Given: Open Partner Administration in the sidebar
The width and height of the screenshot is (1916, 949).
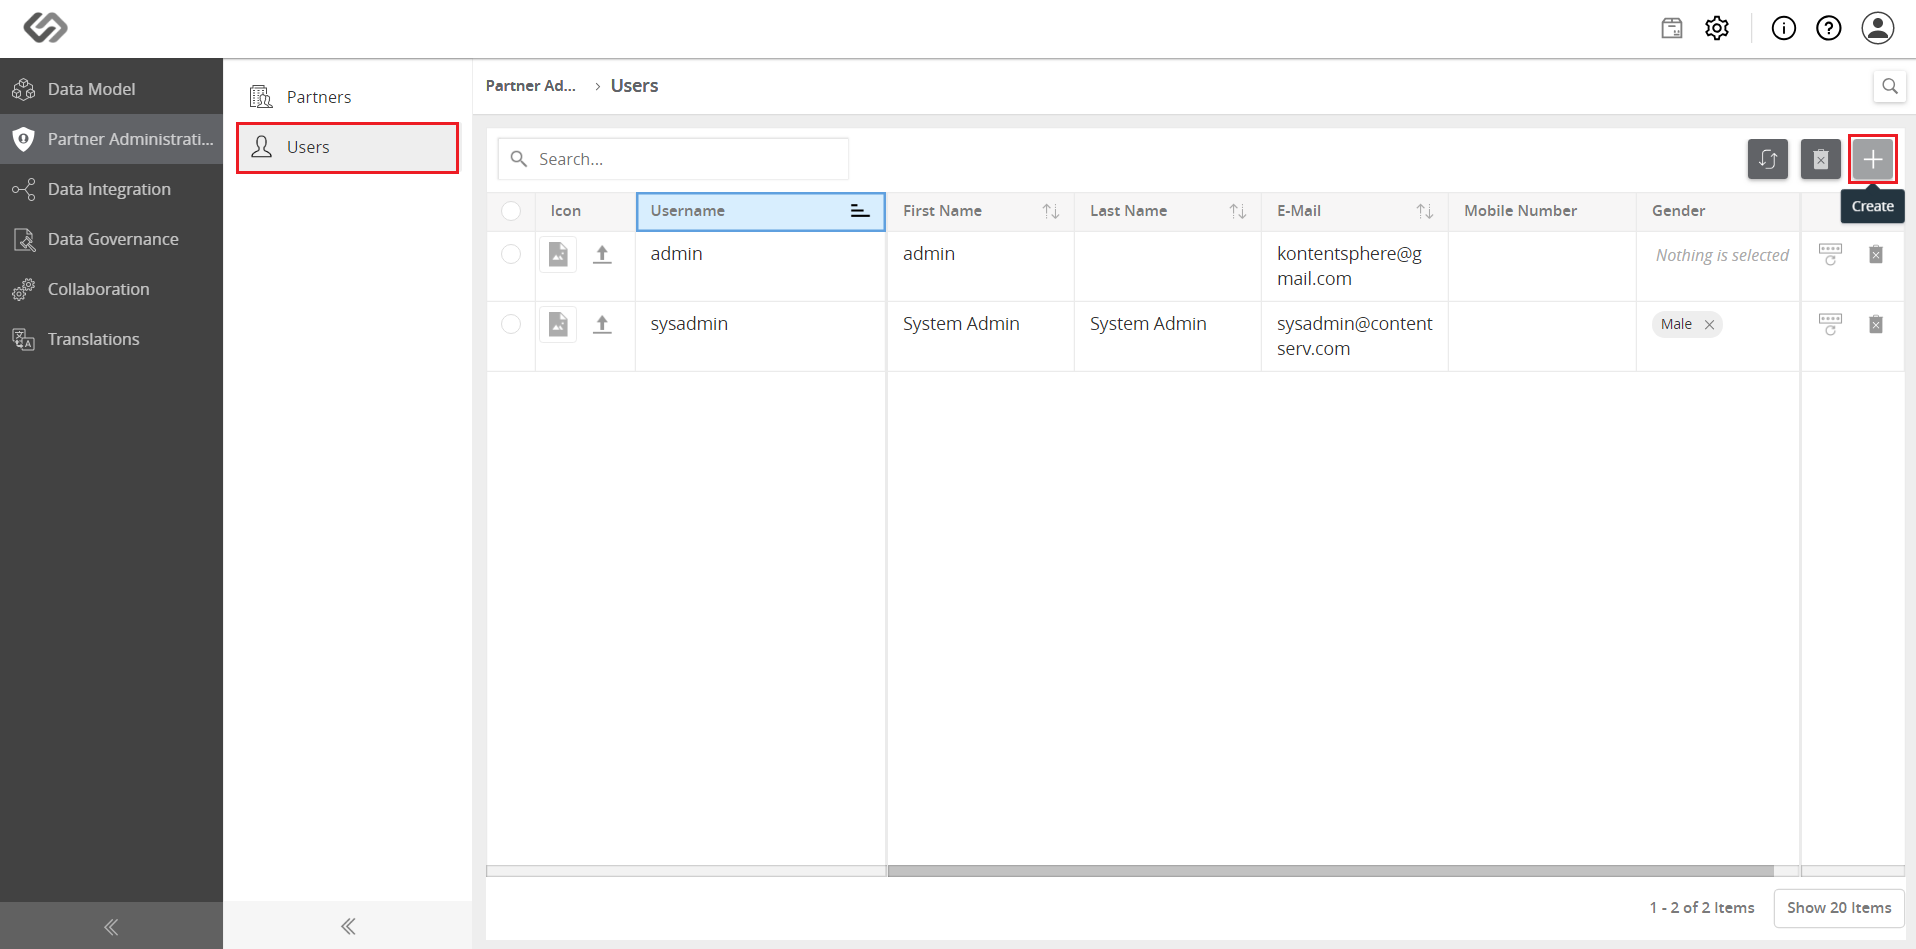Looking at the screenshot, I should coord(111,139).
